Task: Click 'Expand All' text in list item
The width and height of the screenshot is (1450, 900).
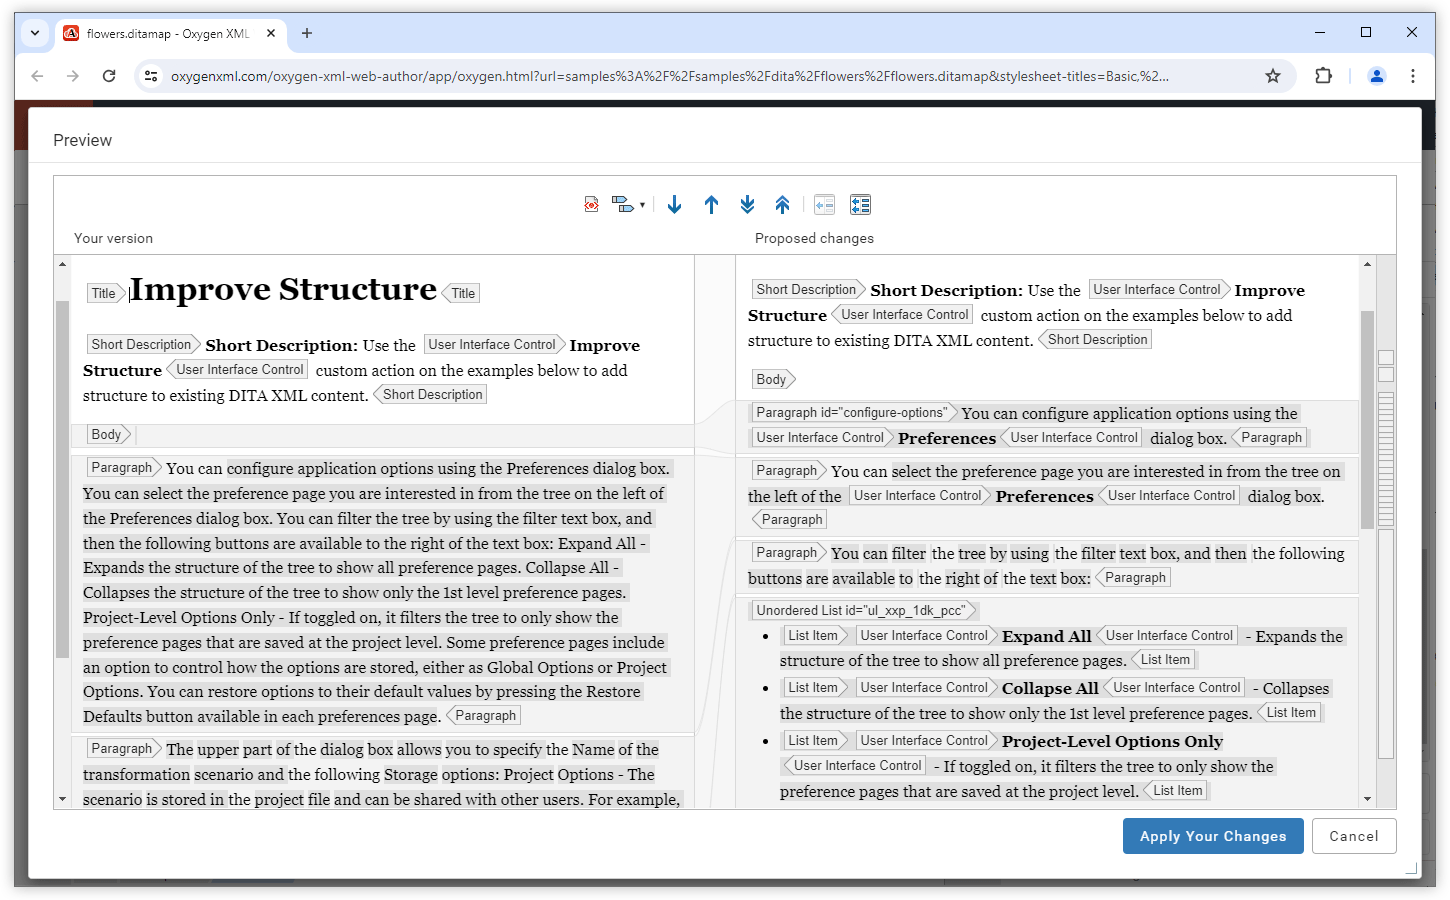Action: click(x=1047, y=636)
